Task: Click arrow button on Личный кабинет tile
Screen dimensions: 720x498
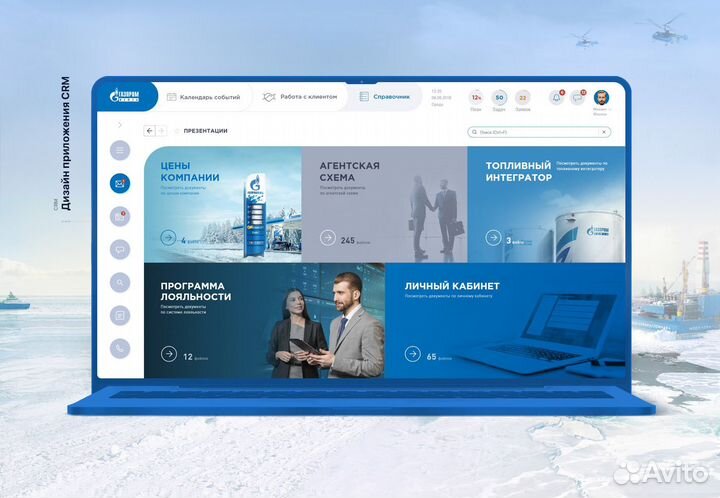Action: pos(412,354)
